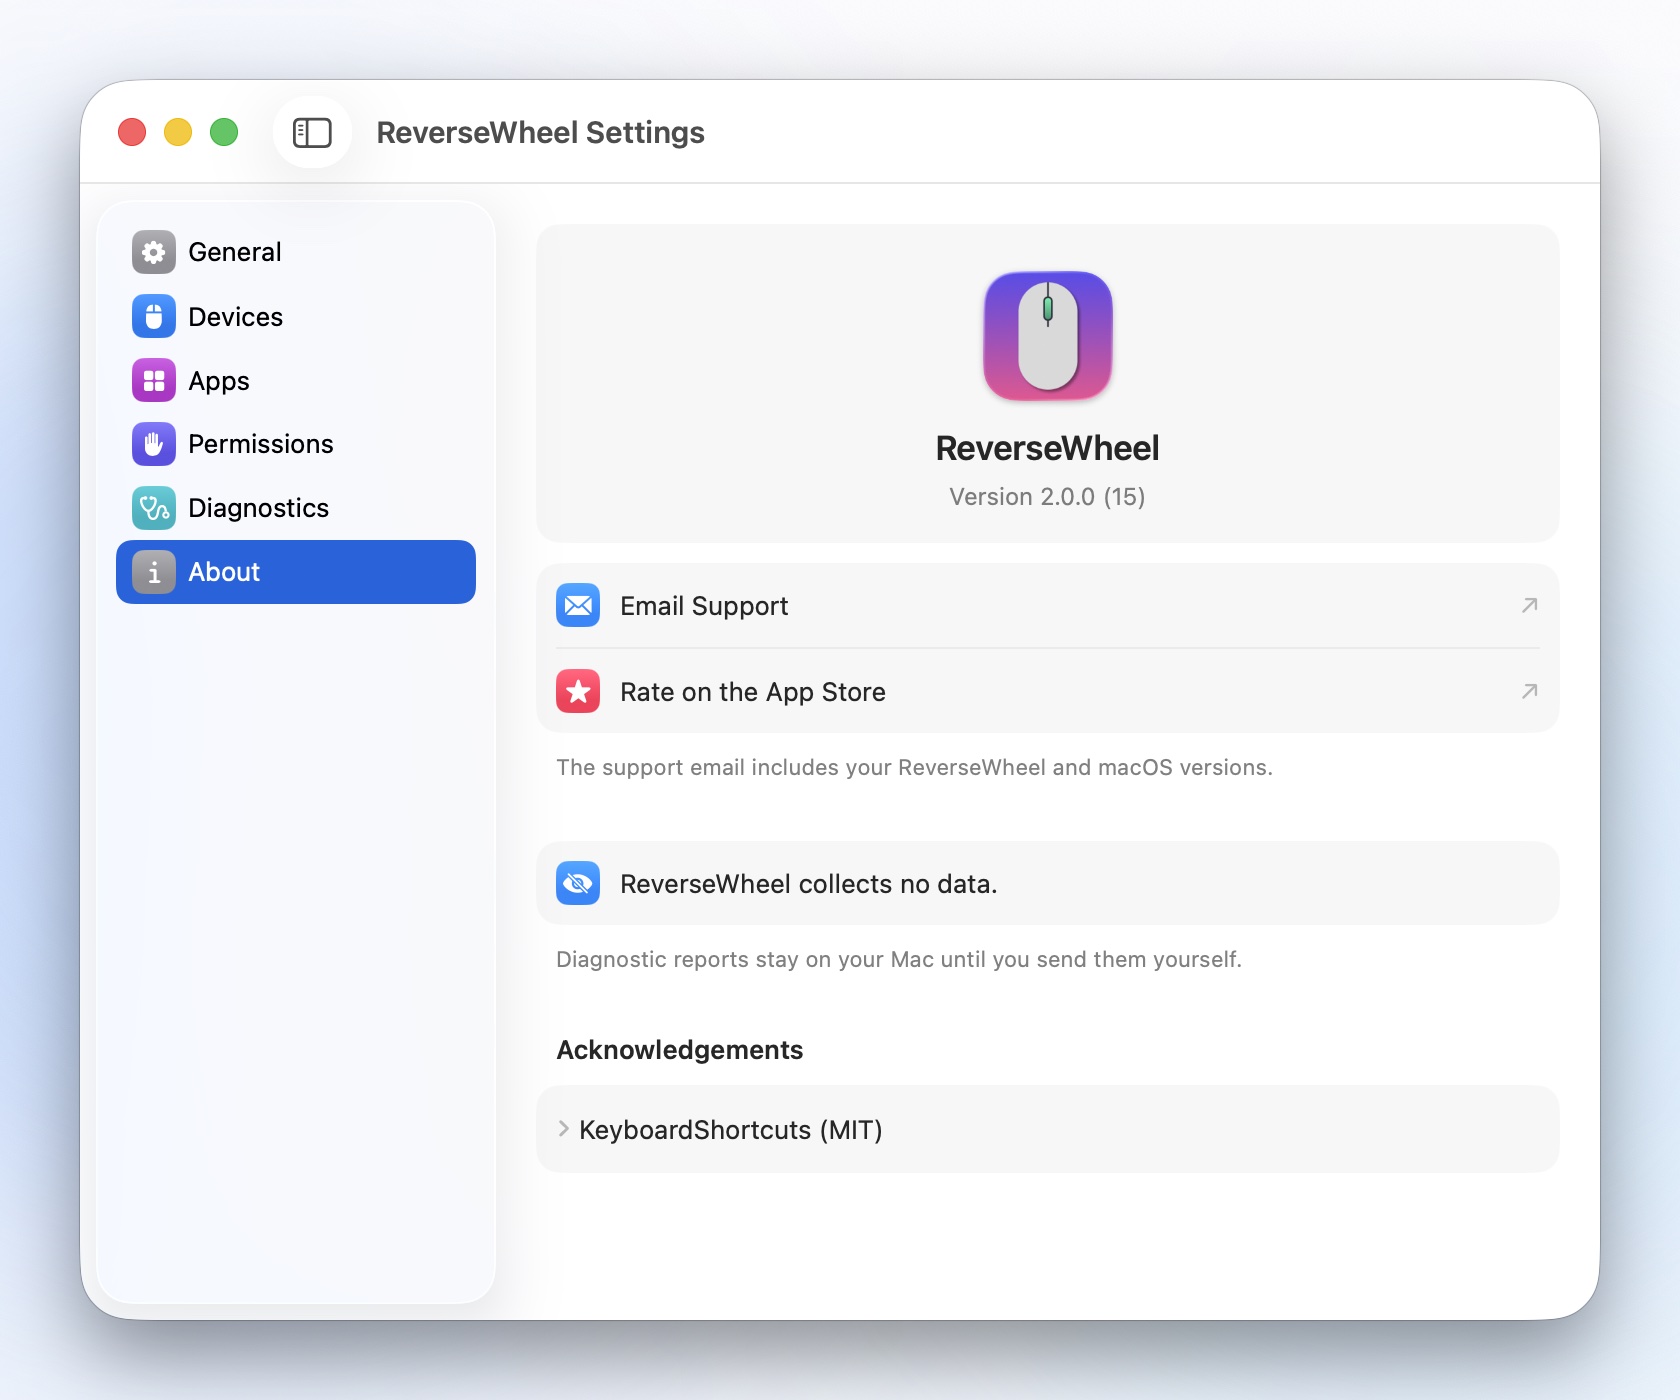Open the General settings tab
The image size is (1680, 1400).
tap(296, 252)
